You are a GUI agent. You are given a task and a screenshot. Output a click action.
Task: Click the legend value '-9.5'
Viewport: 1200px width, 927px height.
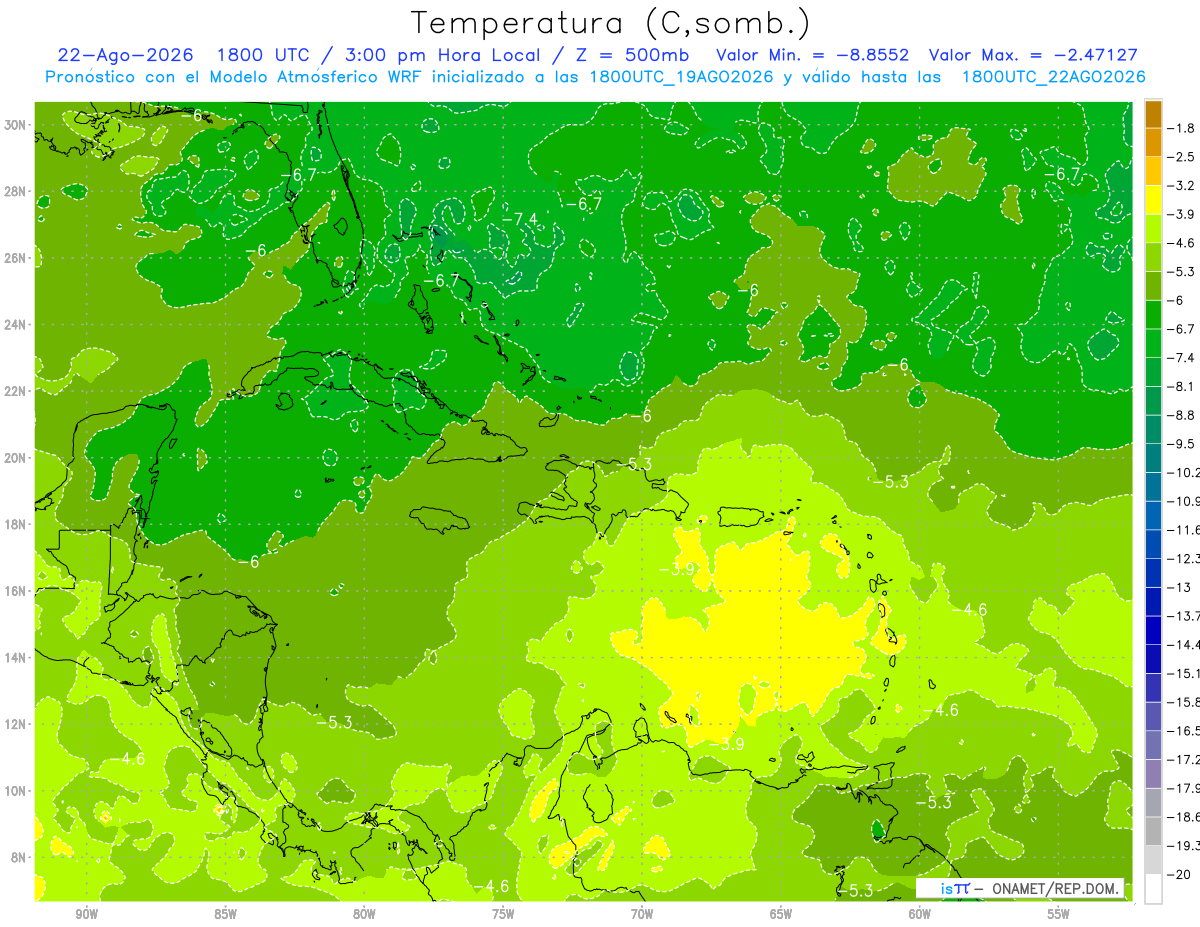click(1182, 443)
